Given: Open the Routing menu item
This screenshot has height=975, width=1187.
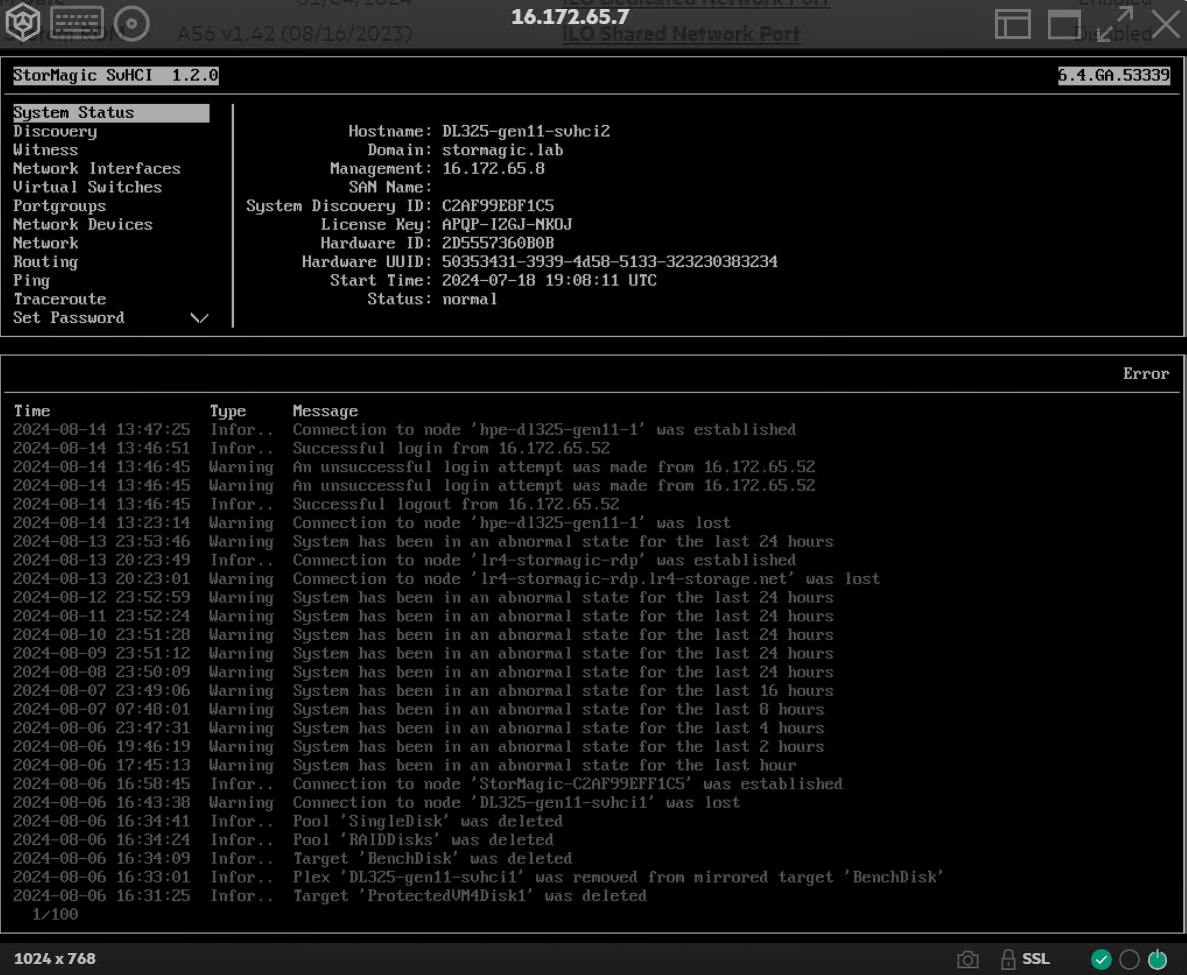Looking at the screenshot, I should (x=45, y=262).
